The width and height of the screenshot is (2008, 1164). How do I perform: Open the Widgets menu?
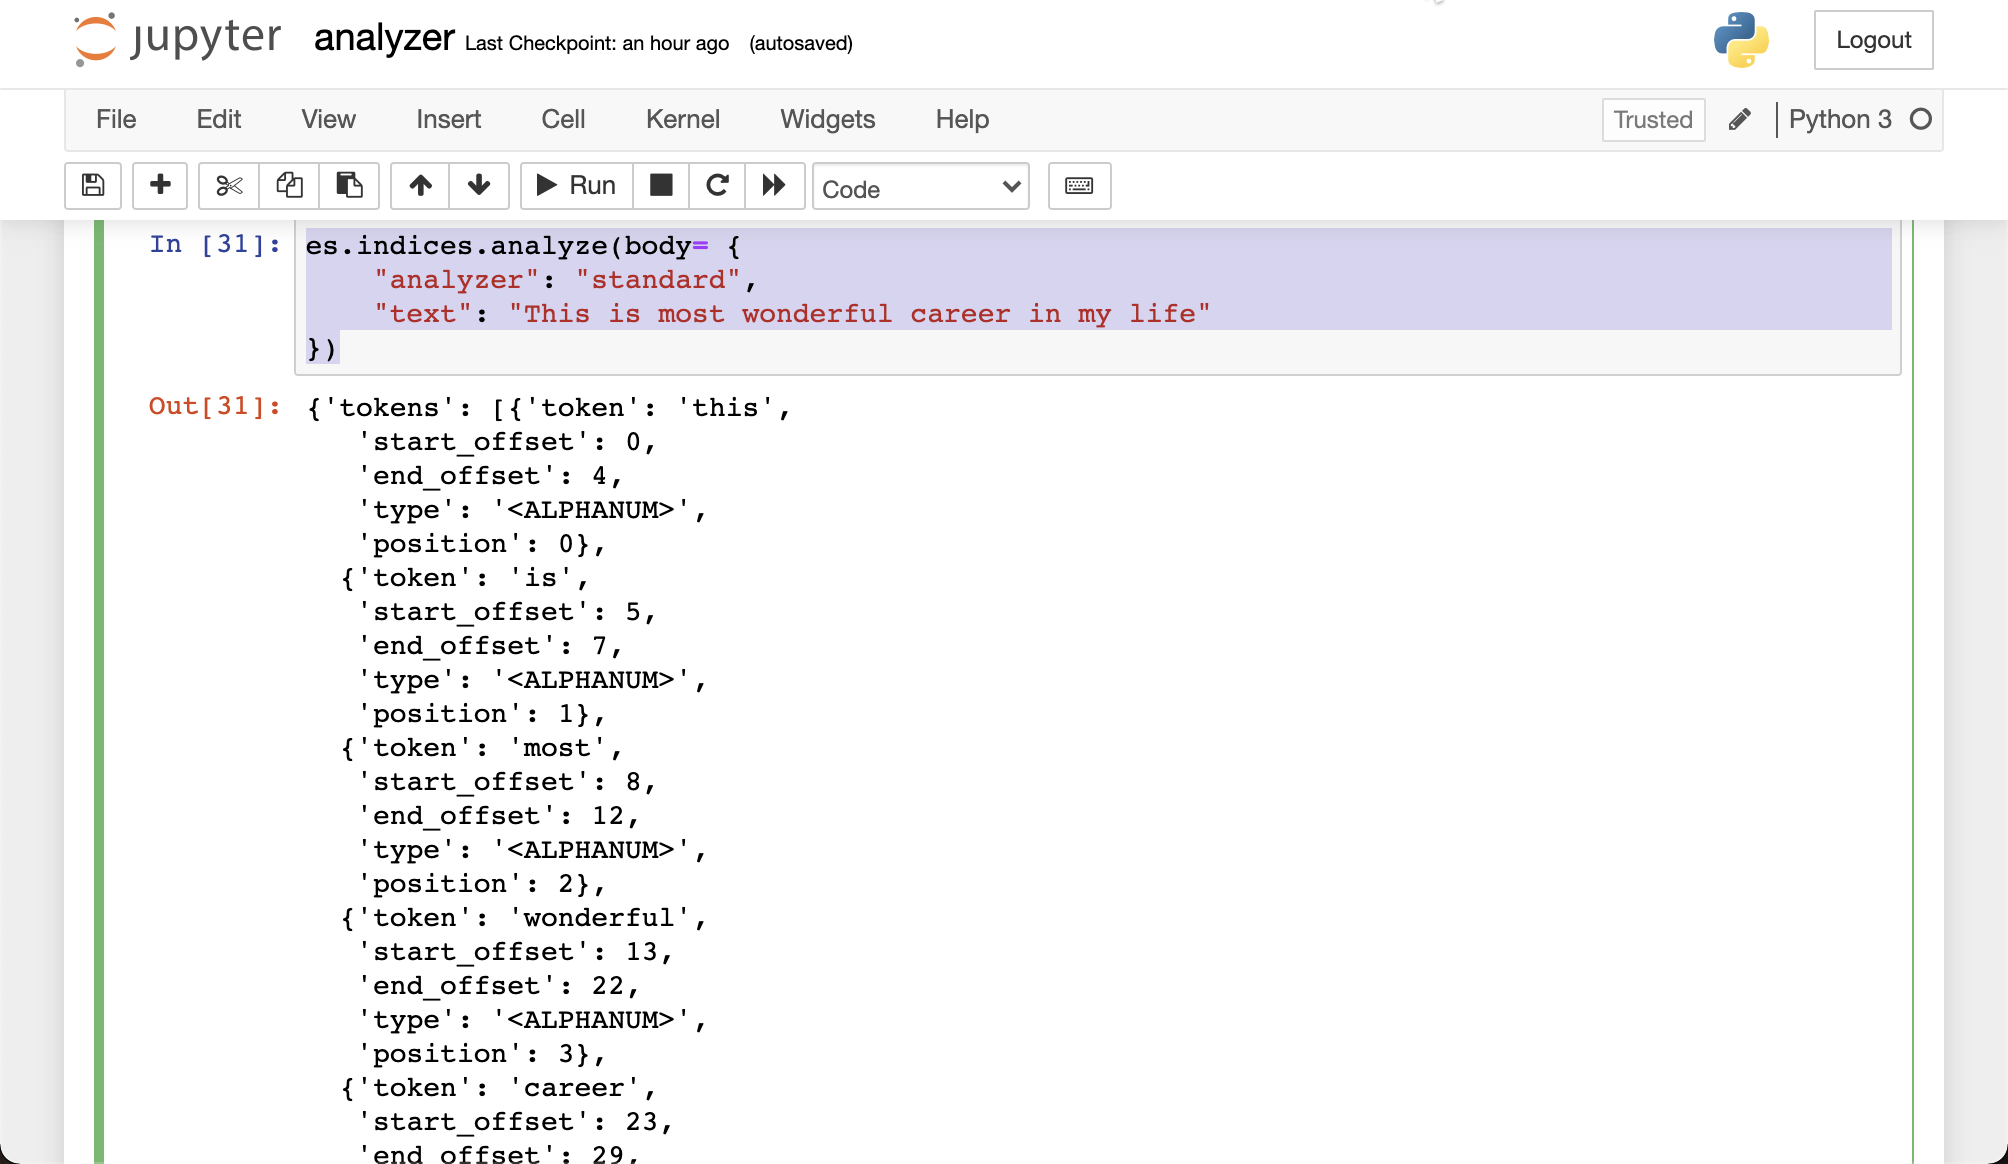[x=827, y=119]
